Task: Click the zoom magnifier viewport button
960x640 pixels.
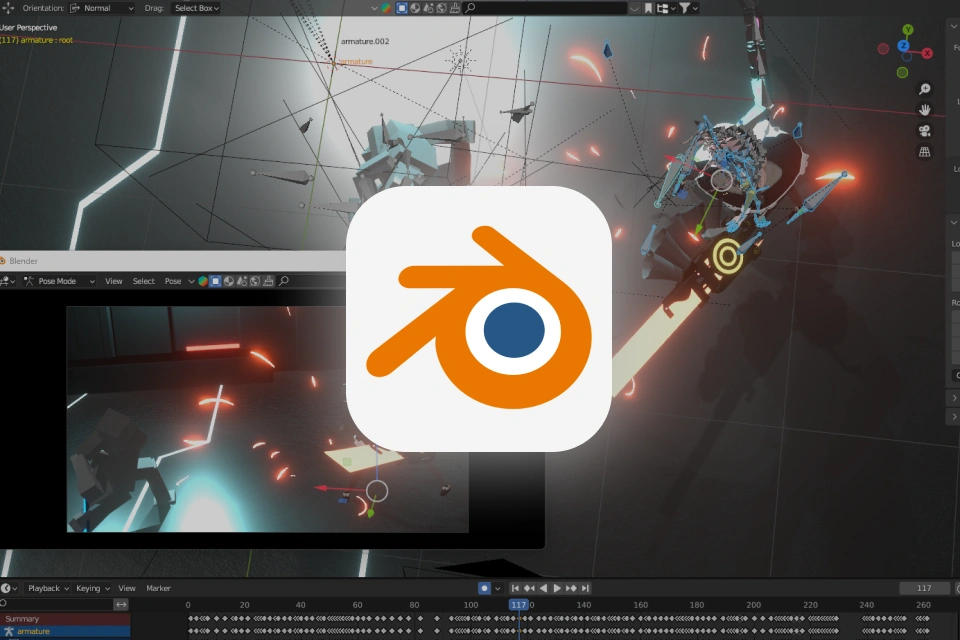Action: (x=924, y=89)
